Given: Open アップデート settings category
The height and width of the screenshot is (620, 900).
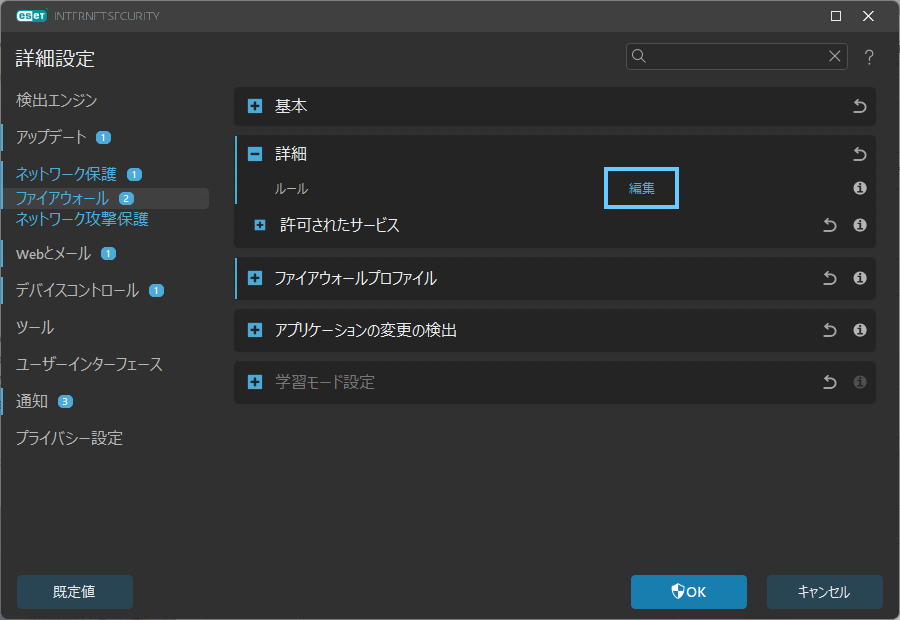Looking at the screenshot, I should click(x=51, y=137).
